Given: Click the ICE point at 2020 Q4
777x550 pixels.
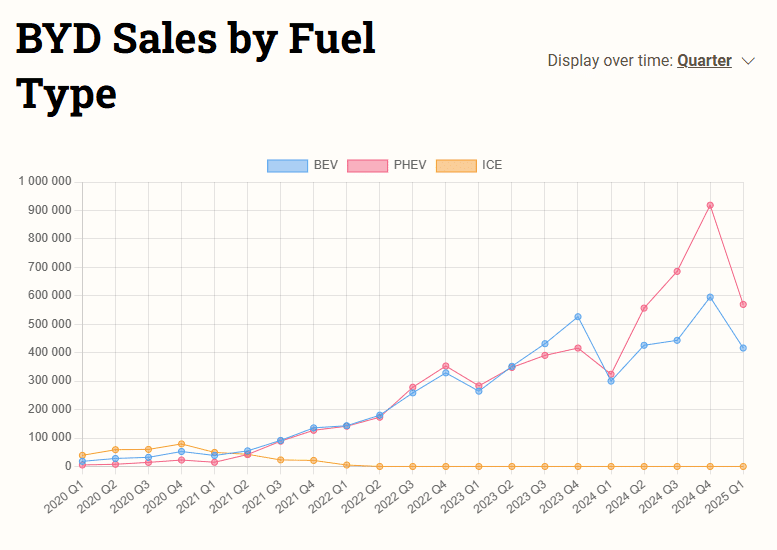Looking at the screenshot, I should (181, 444).
